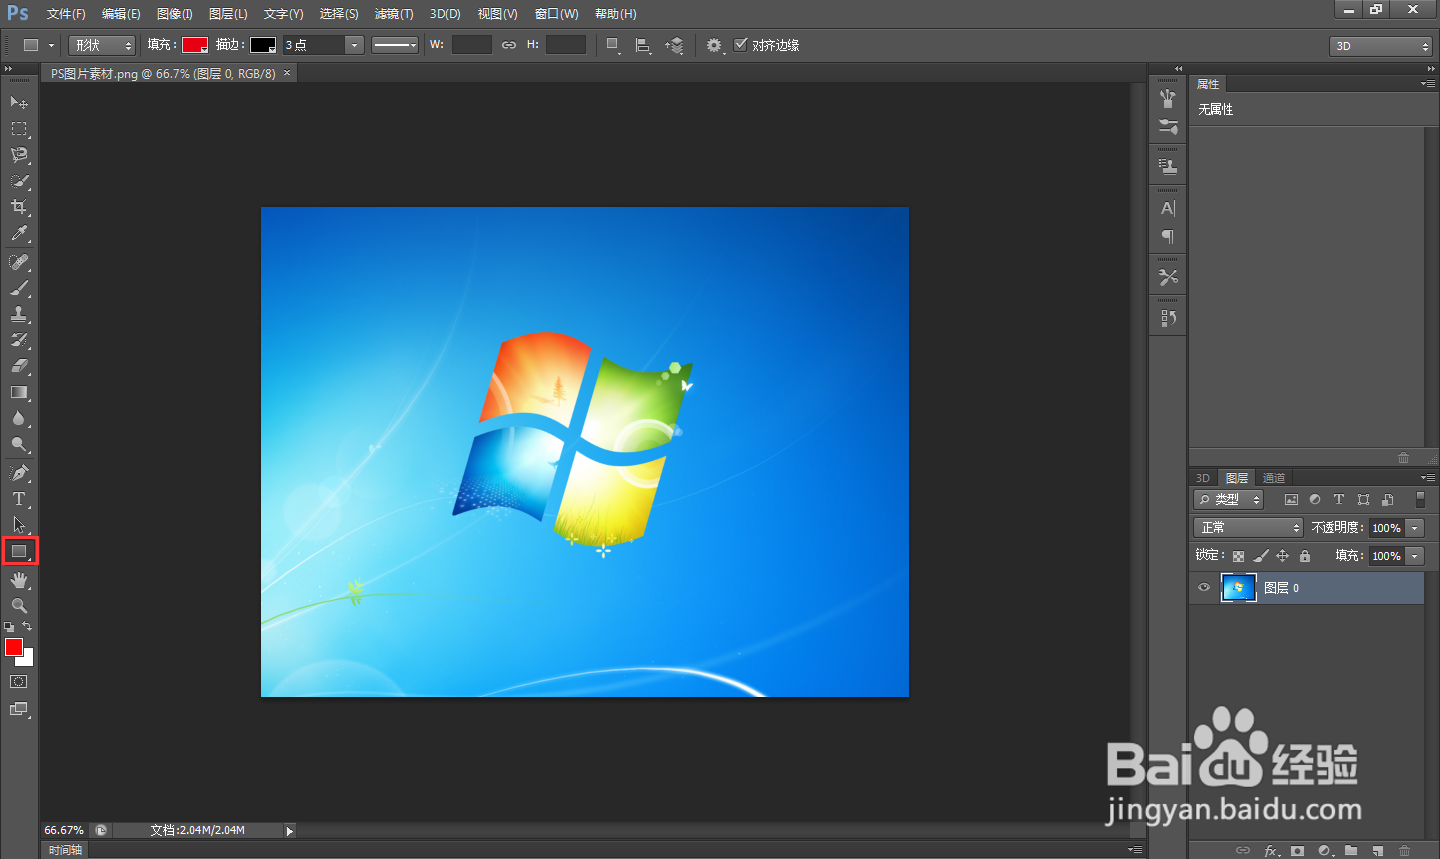Open the 形状 tool mode dropdown
Image resolution: width=1440 pixels, height=859 pixels.
(x=102, y=45)
